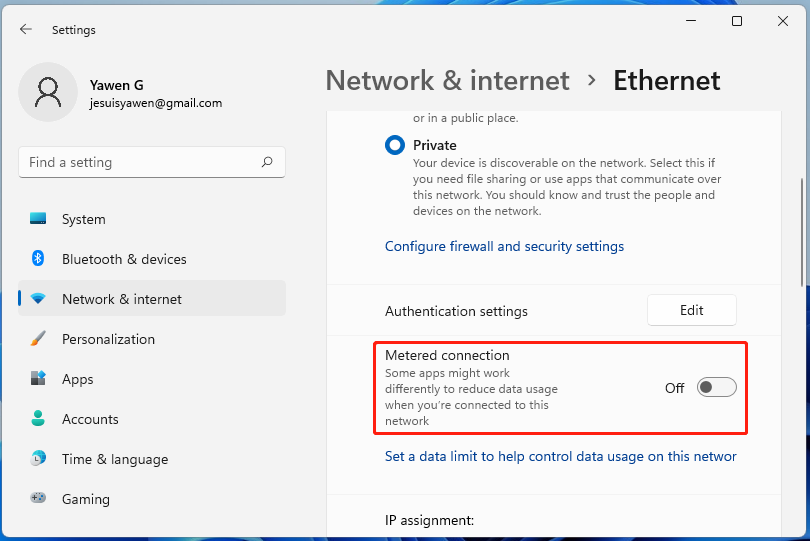Click the user profile avatar
The image size is (810, 541).
pos(47,93)
